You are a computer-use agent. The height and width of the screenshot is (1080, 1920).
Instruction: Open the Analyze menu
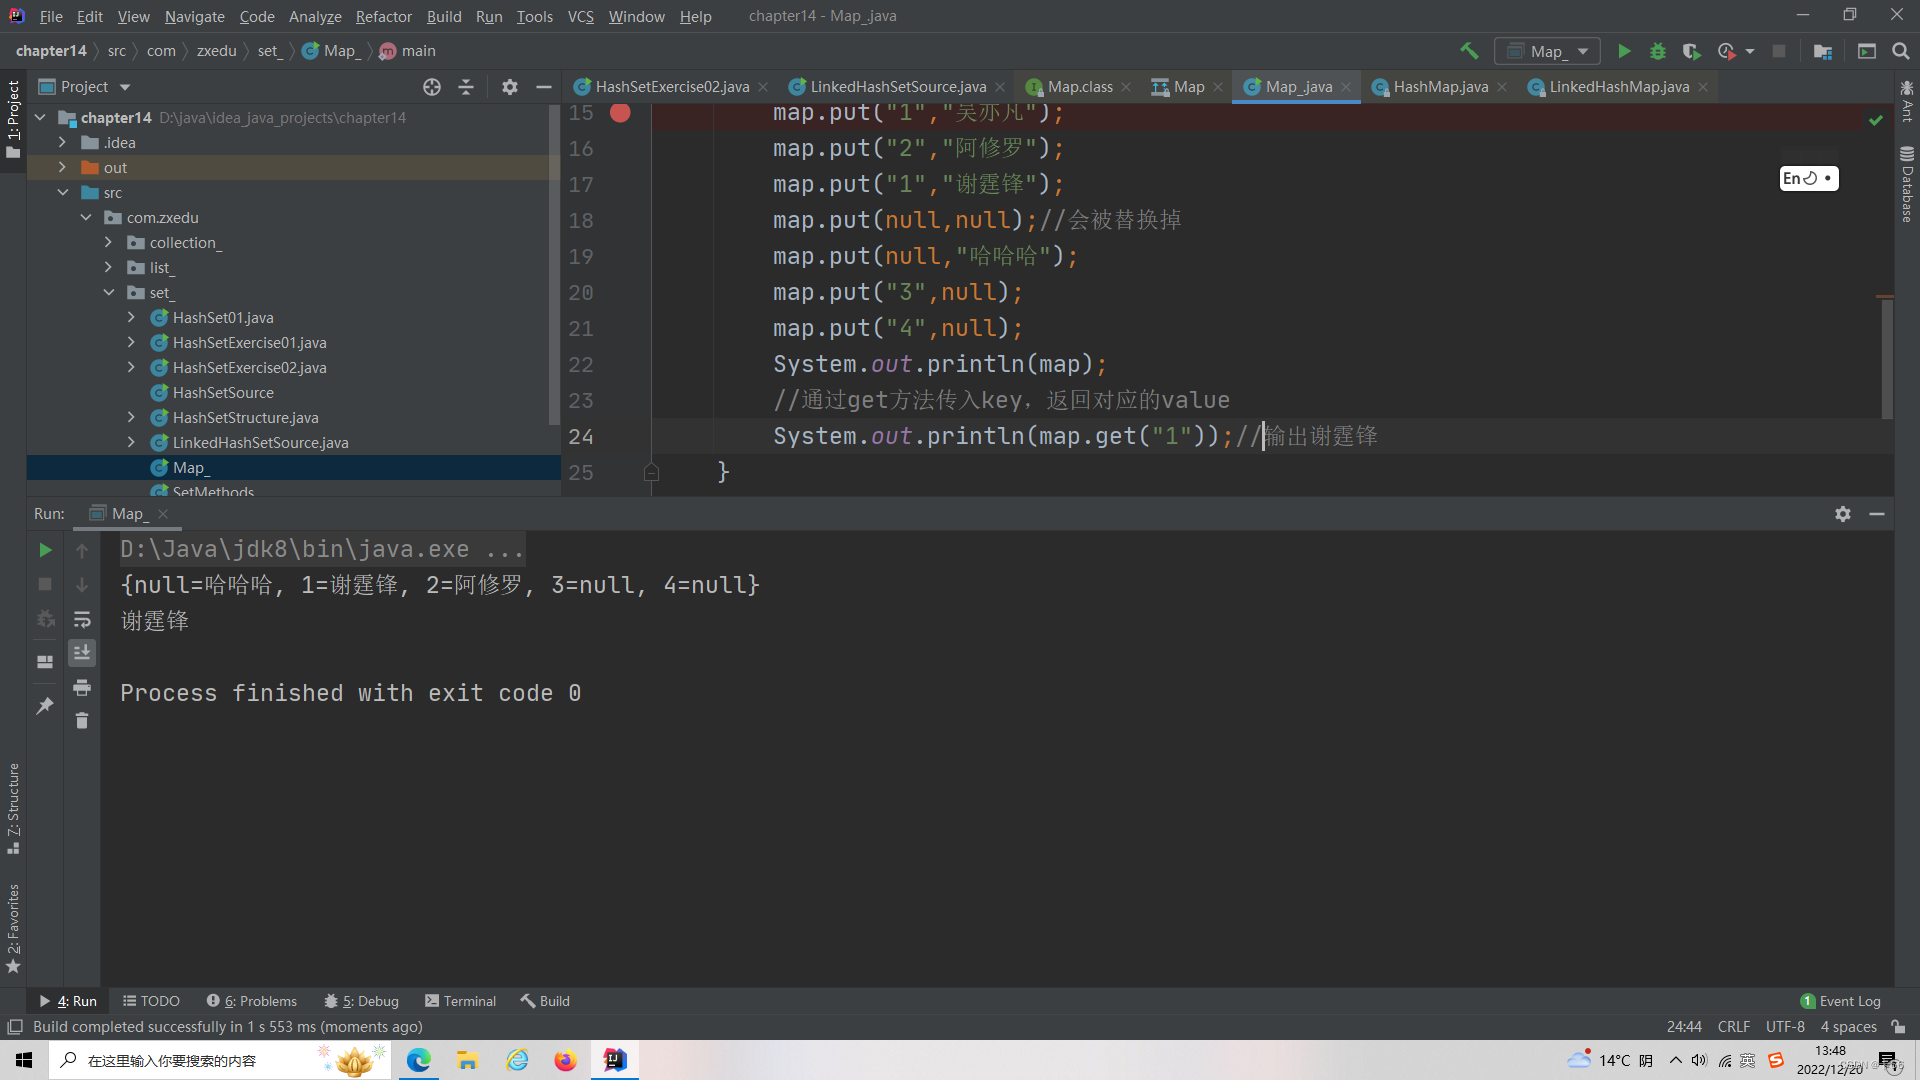coord(315,16)
